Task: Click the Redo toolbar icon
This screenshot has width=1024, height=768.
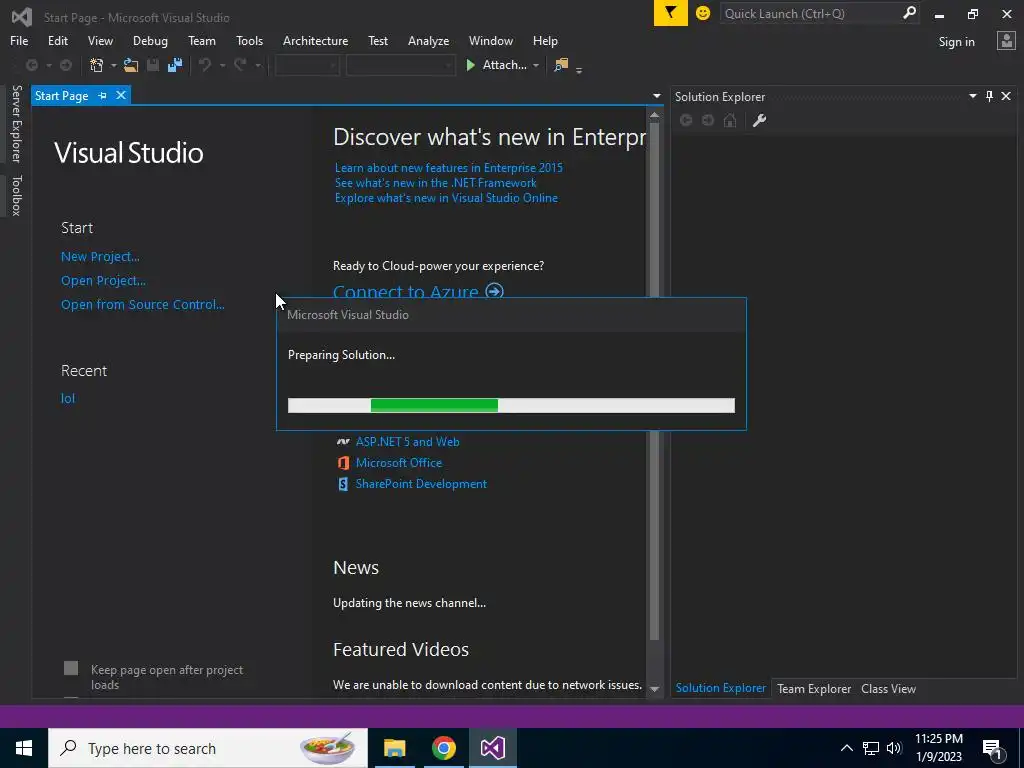Action: pyautogui.click(x=240, y=65)
